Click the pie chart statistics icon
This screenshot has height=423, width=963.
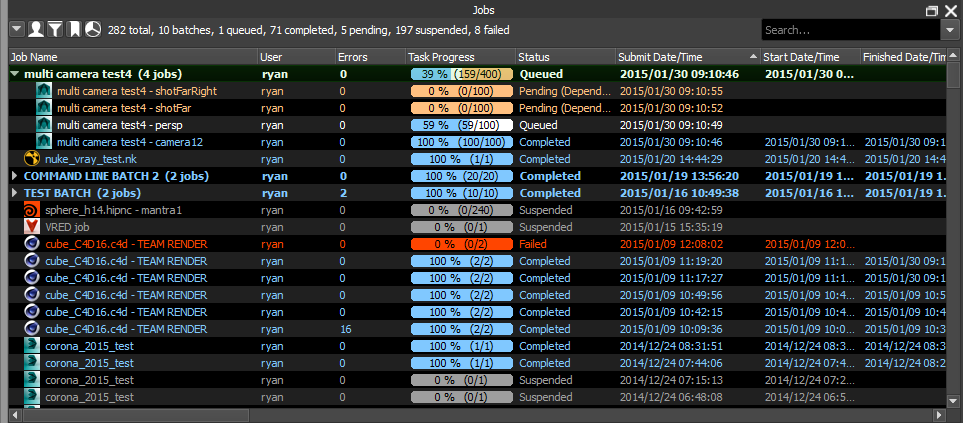pos(93,30)
